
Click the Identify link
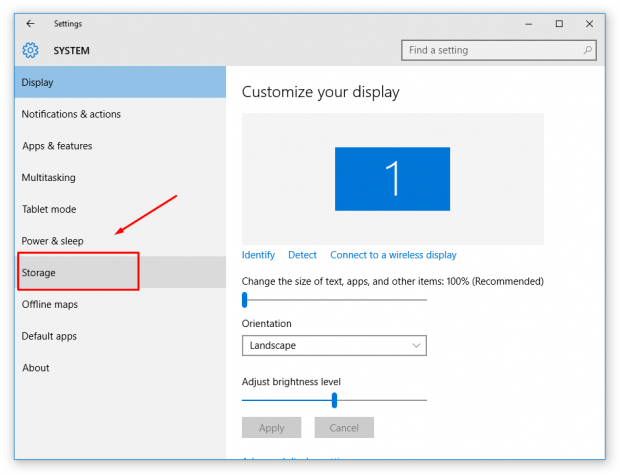[x=258, y=255]
